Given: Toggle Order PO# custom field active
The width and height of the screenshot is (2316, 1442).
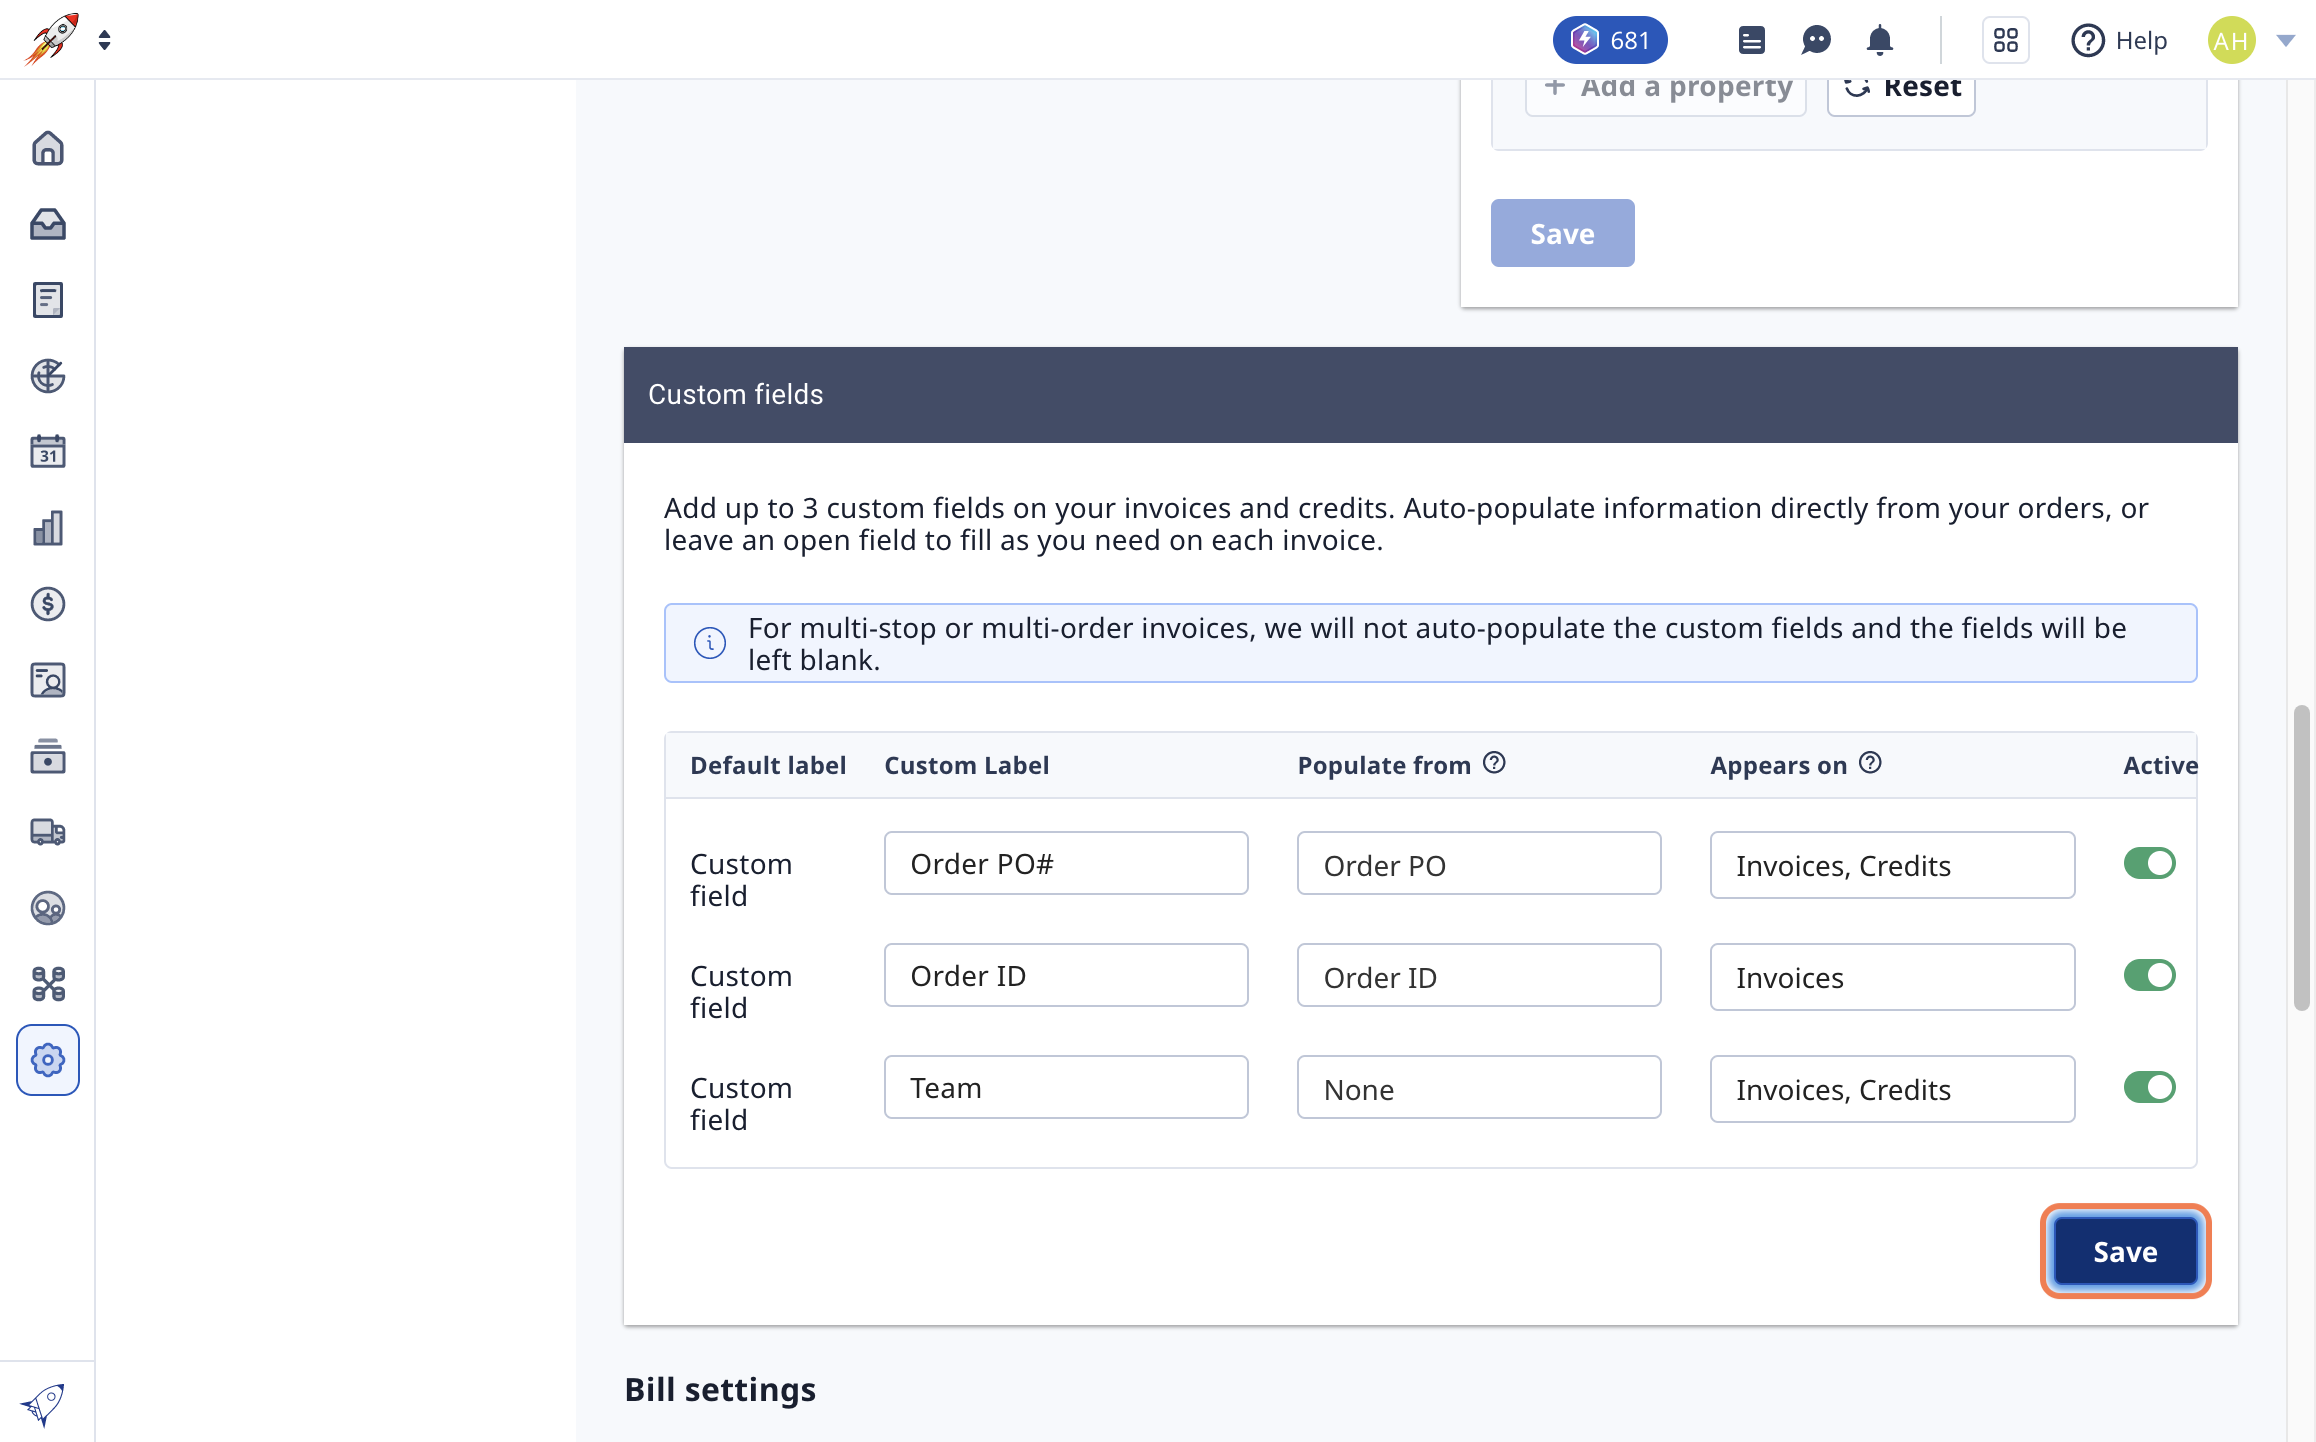Looking at the screenshot, I should click(x=2150, y=862).
